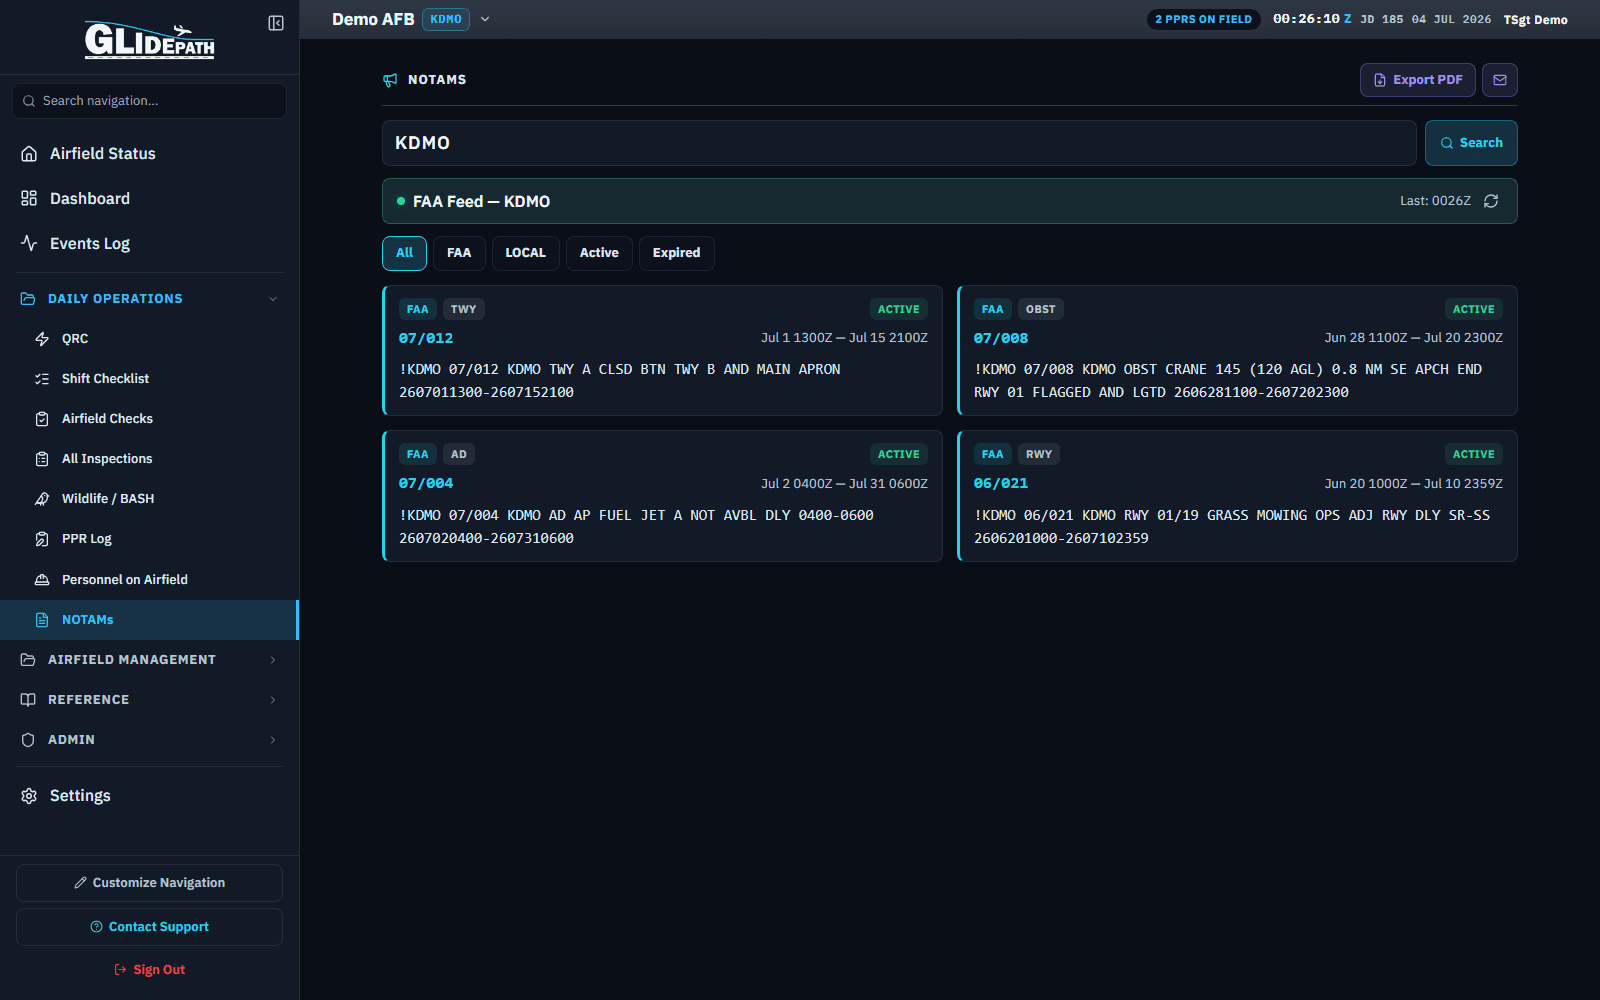Open NOTAM card 07/012
The height and width of the screenshot is (1000, 1600).
click(x=662, y=351)
